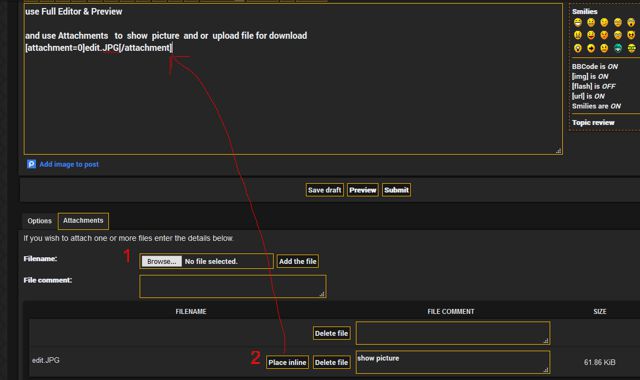The width and height of the screenshot is (640, 380).
Task: Select the Attachments tab
Action: 83,220
